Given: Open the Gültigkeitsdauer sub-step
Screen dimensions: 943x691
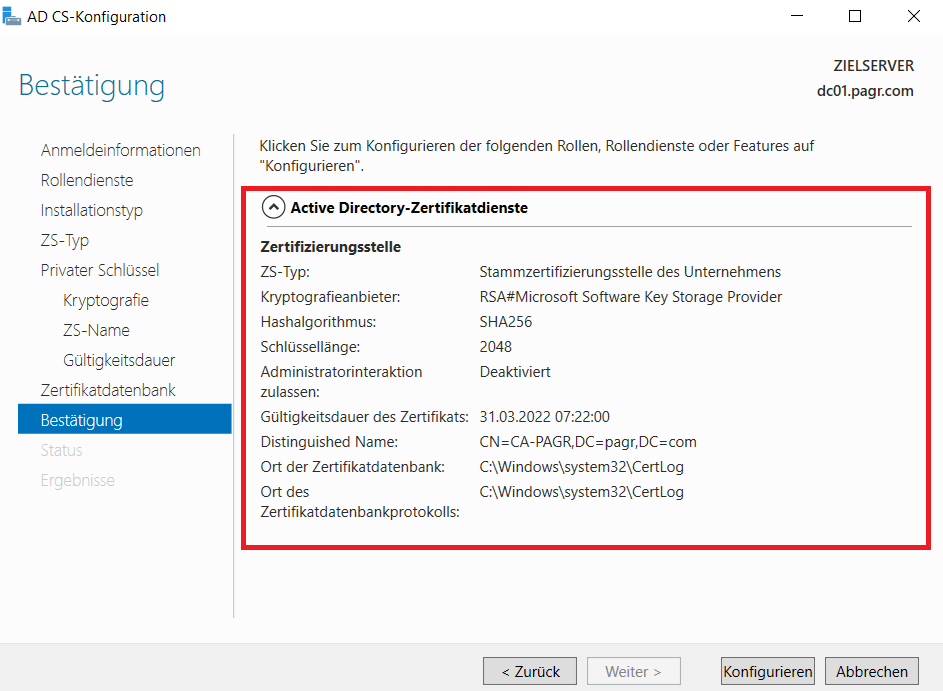Looking at the screenshot, I should pos(118,360).
